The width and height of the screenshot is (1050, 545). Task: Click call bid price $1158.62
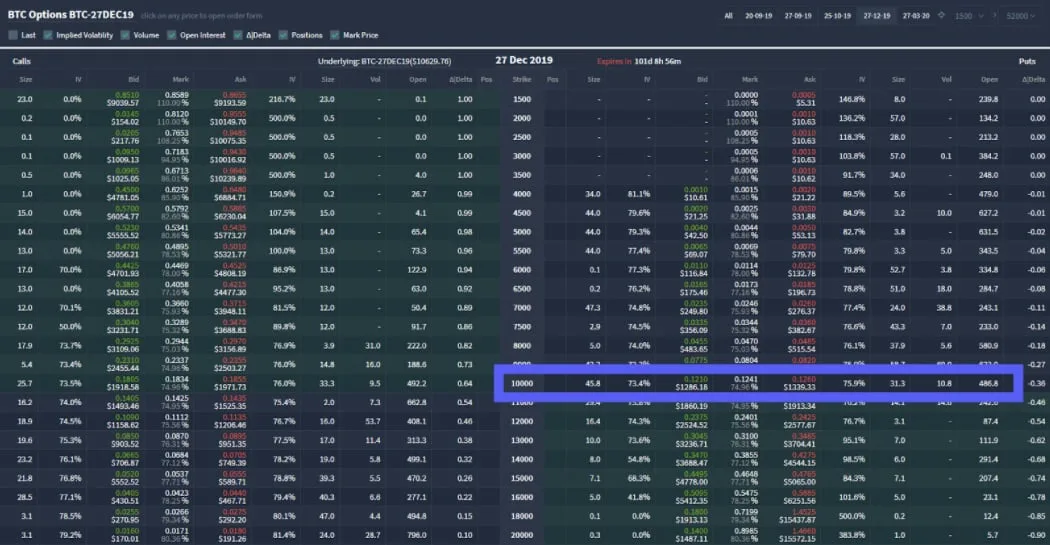pyautogui.click(x=123, y=426)
